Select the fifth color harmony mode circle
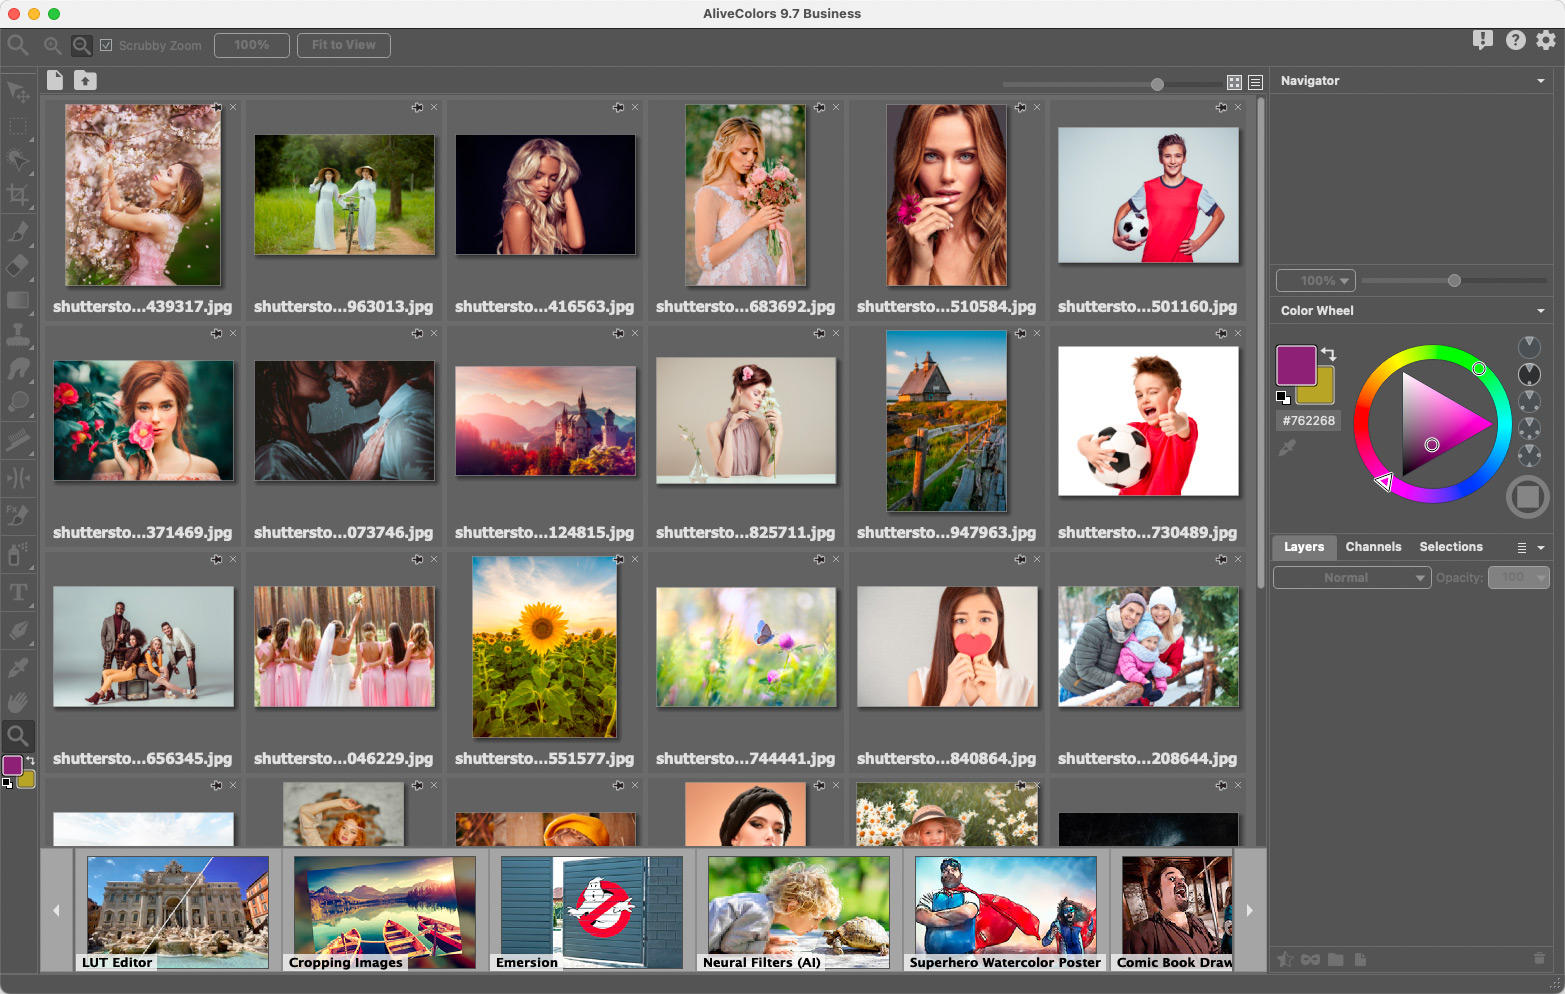 pos(1529,455)
